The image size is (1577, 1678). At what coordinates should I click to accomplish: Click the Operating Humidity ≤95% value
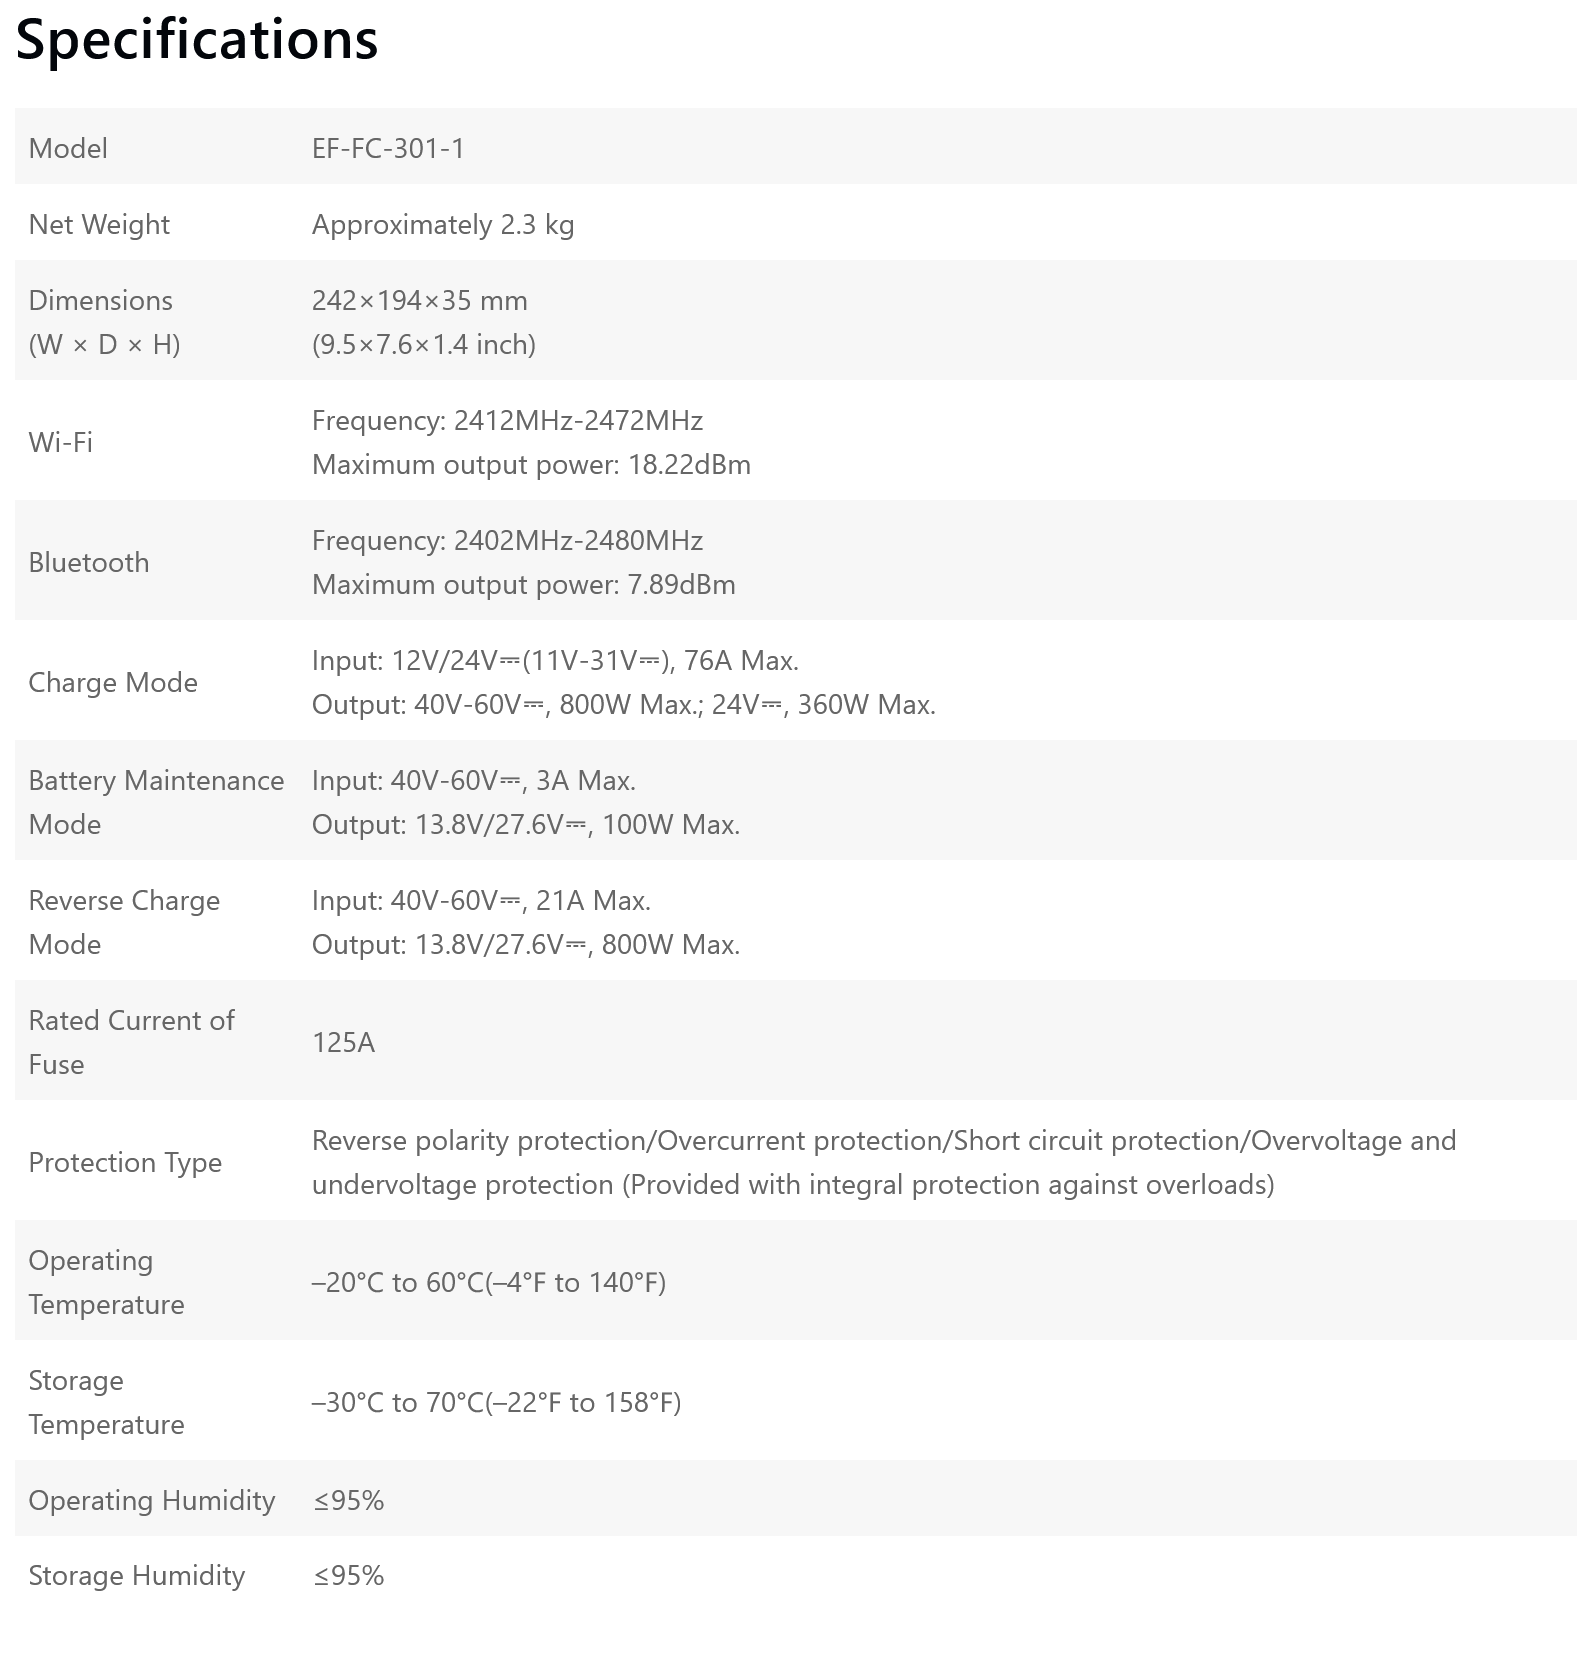click(348, 1500)
